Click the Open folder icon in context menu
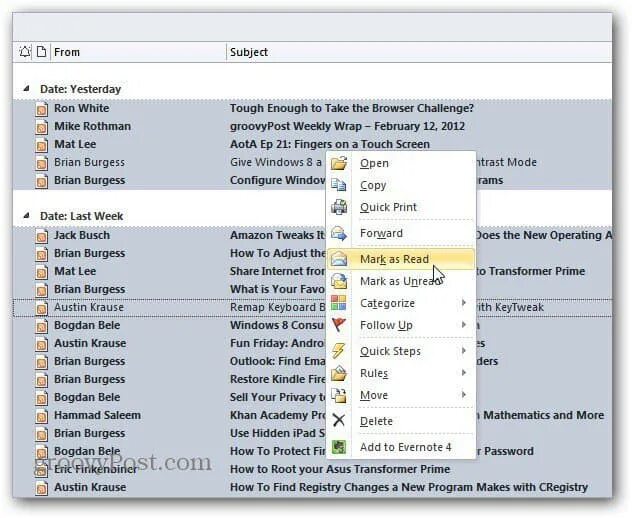Screen dimensions: 632x518 339,163
